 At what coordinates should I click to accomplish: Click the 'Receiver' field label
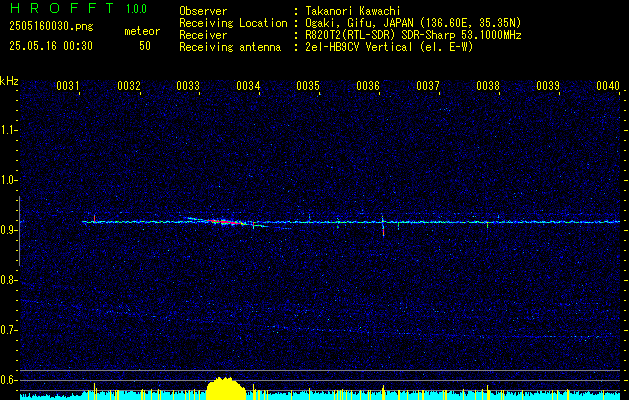point(203,35)
